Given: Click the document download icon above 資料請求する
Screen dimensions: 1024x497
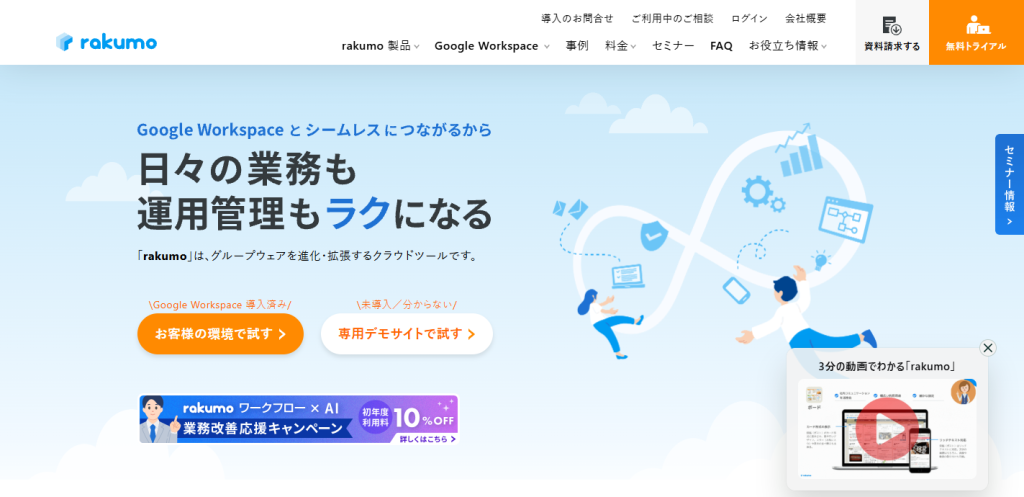Looking at the screenshot, I should tap(891, 25).
